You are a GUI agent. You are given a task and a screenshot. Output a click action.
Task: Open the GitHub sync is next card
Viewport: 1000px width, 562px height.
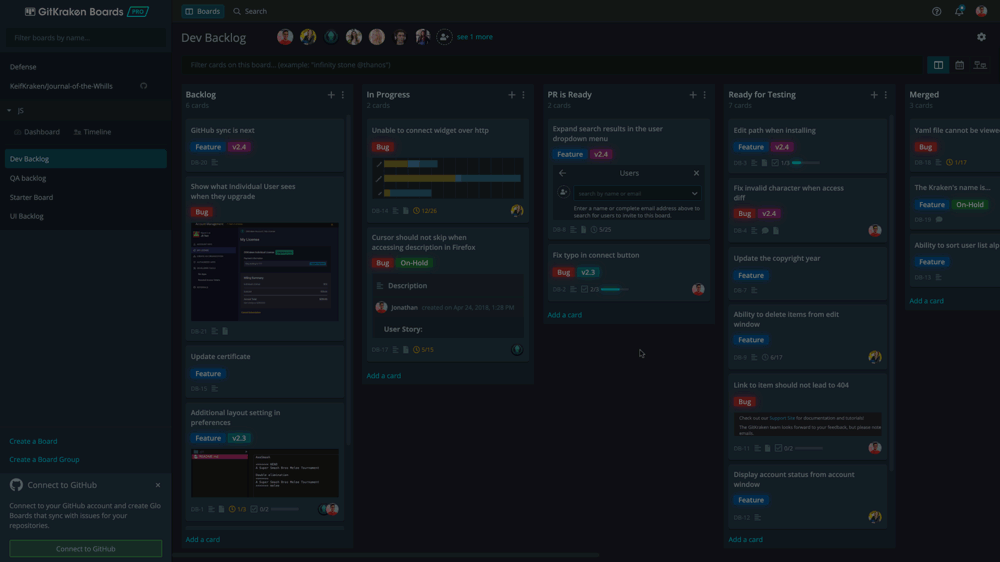265,145
